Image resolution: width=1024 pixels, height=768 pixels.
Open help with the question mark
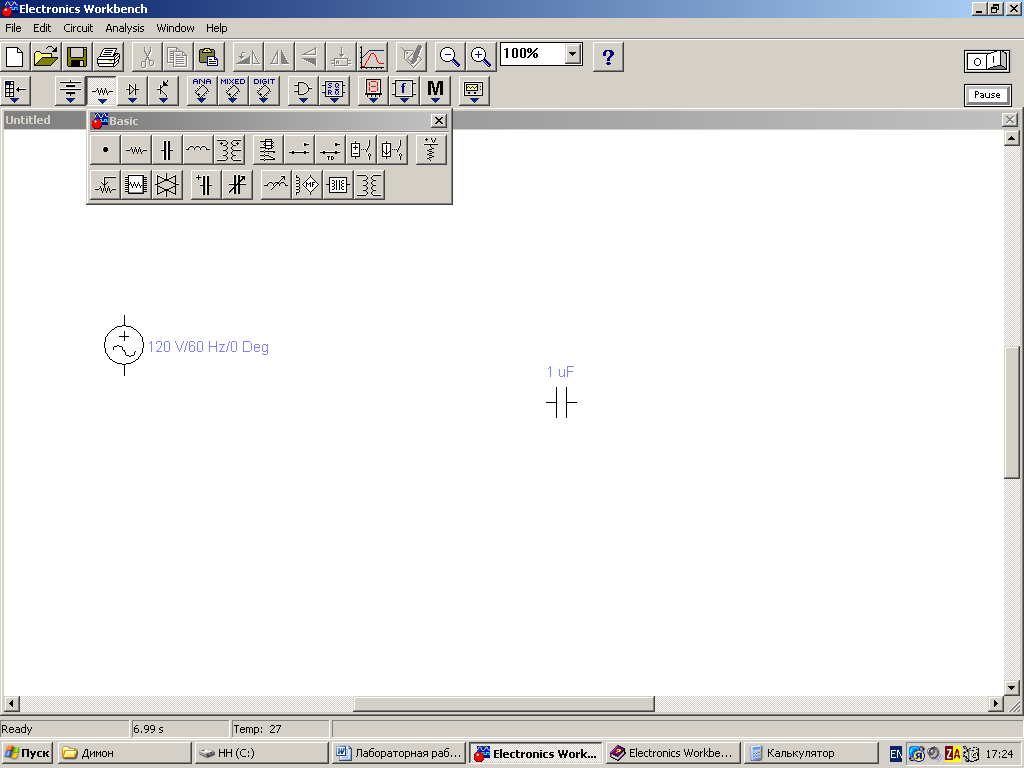pyautogui.click(x=608, y=57)
